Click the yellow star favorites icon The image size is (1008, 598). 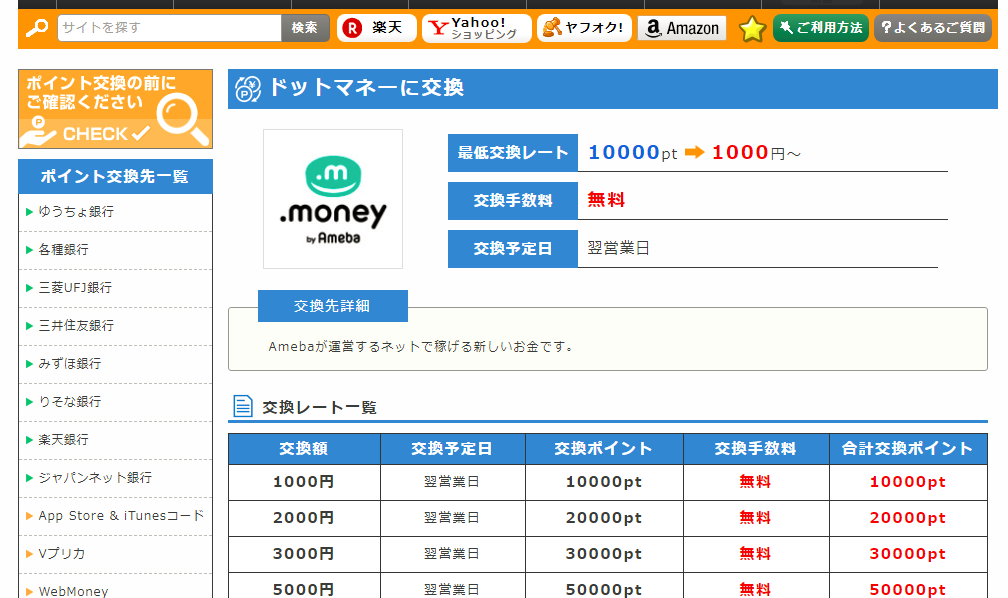coord(752,29)
